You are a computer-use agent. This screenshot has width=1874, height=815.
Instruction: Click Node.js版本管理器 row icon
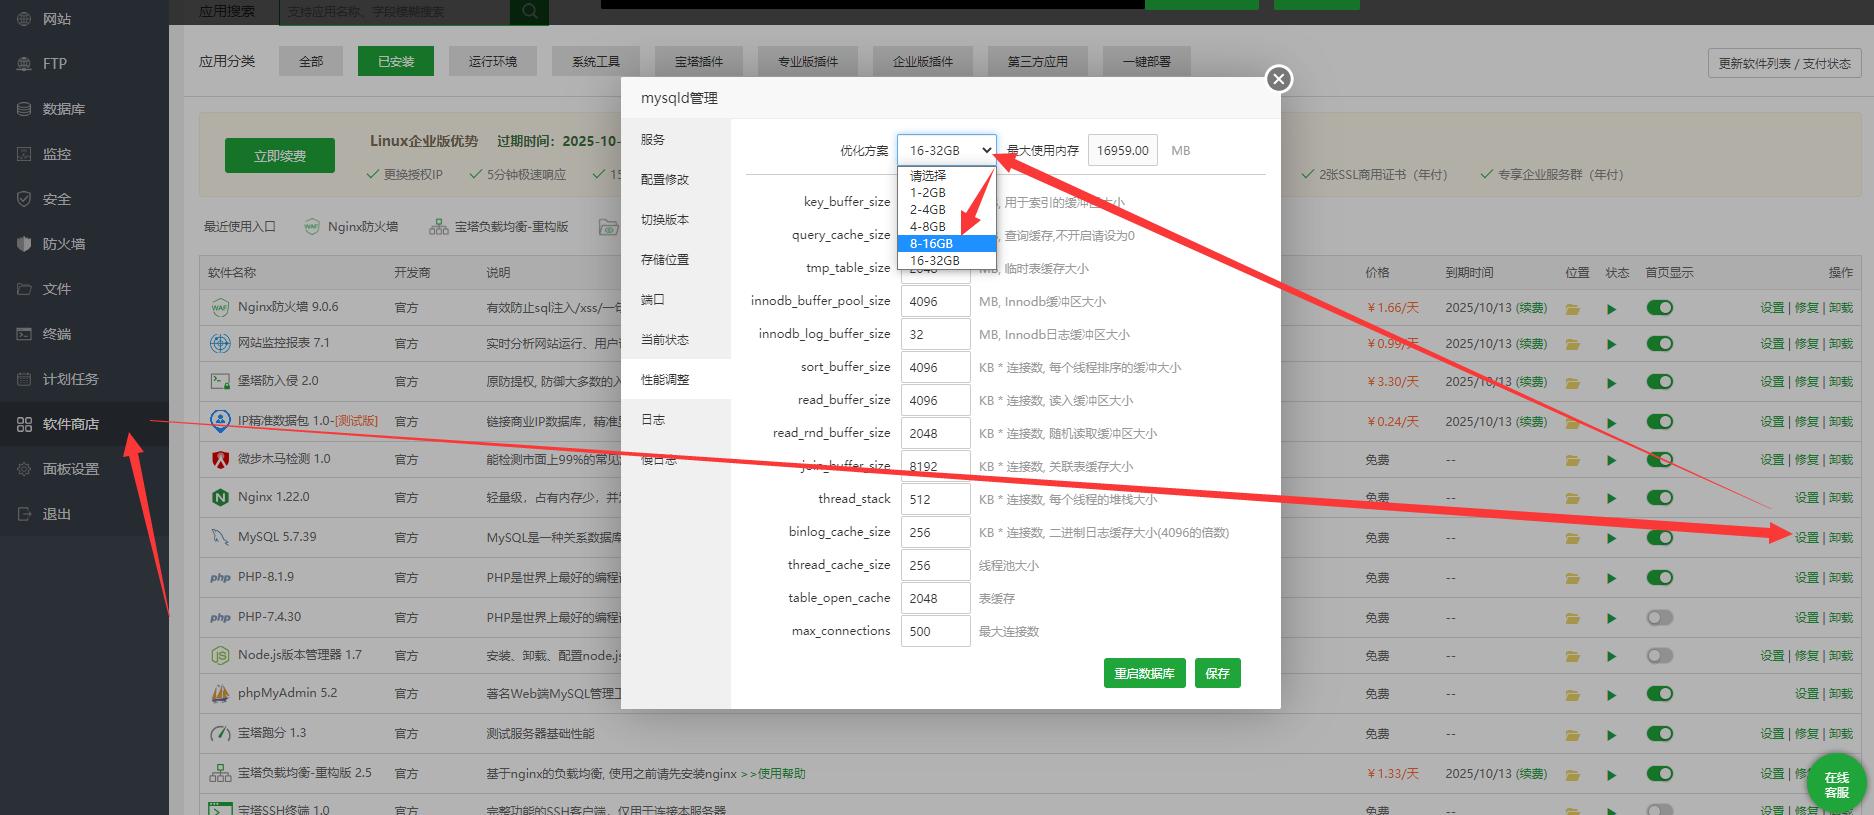(220, 655)
